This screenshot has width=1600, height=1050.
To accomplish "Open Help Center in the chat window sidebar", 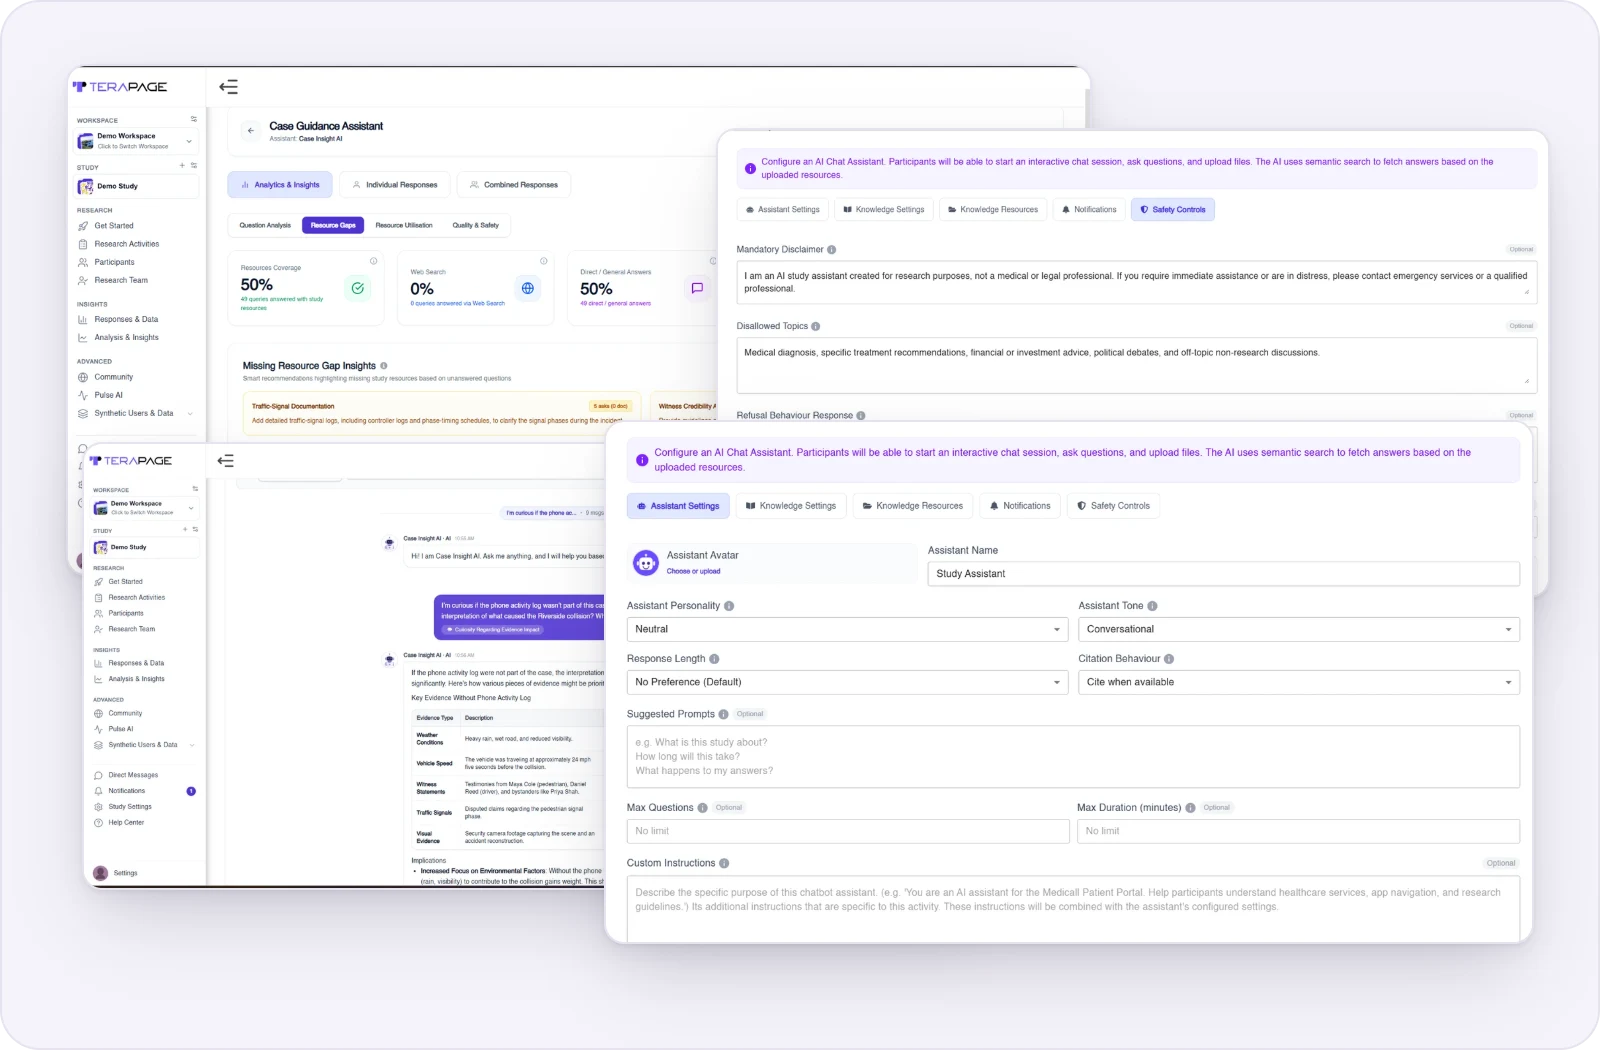I will pos(119,823).
